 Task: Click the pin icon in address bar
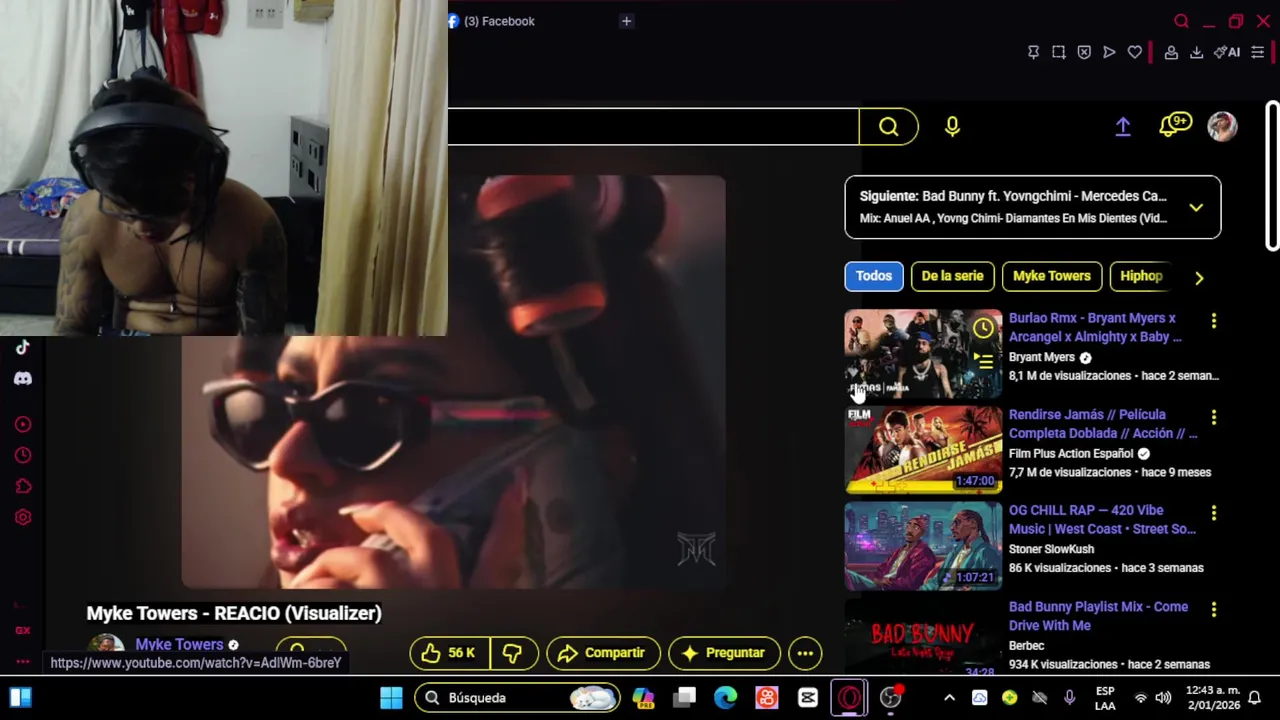click(1033, 52)
